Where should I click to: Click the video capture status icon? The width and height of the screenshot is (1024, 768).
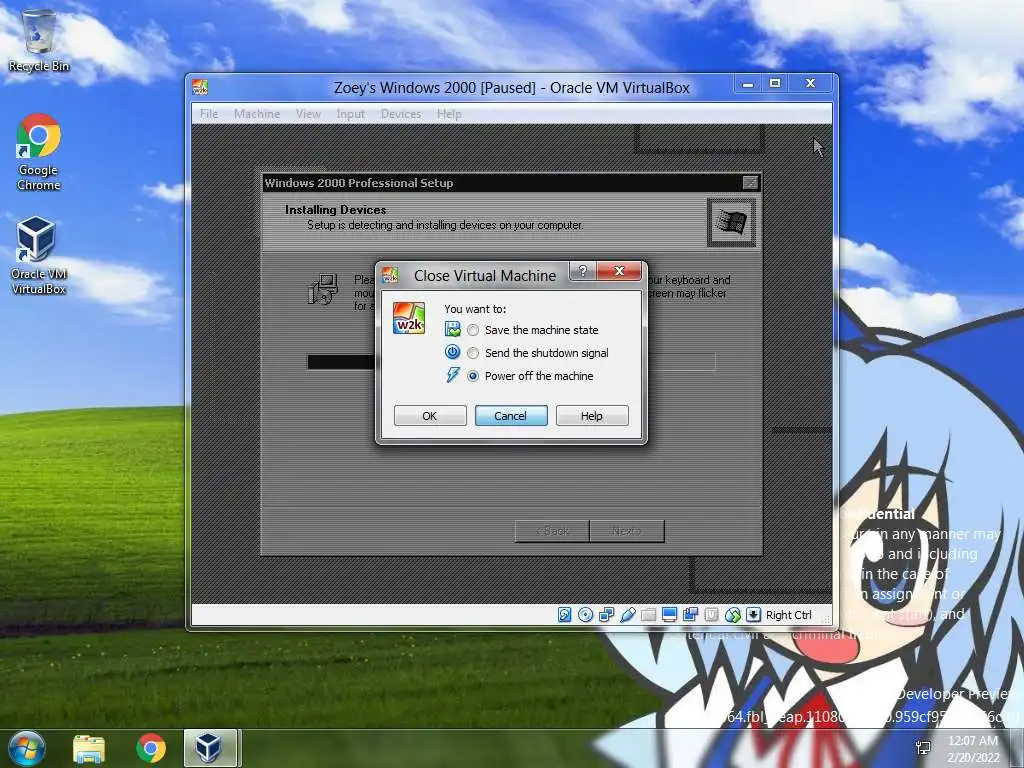tap(690, 615)
